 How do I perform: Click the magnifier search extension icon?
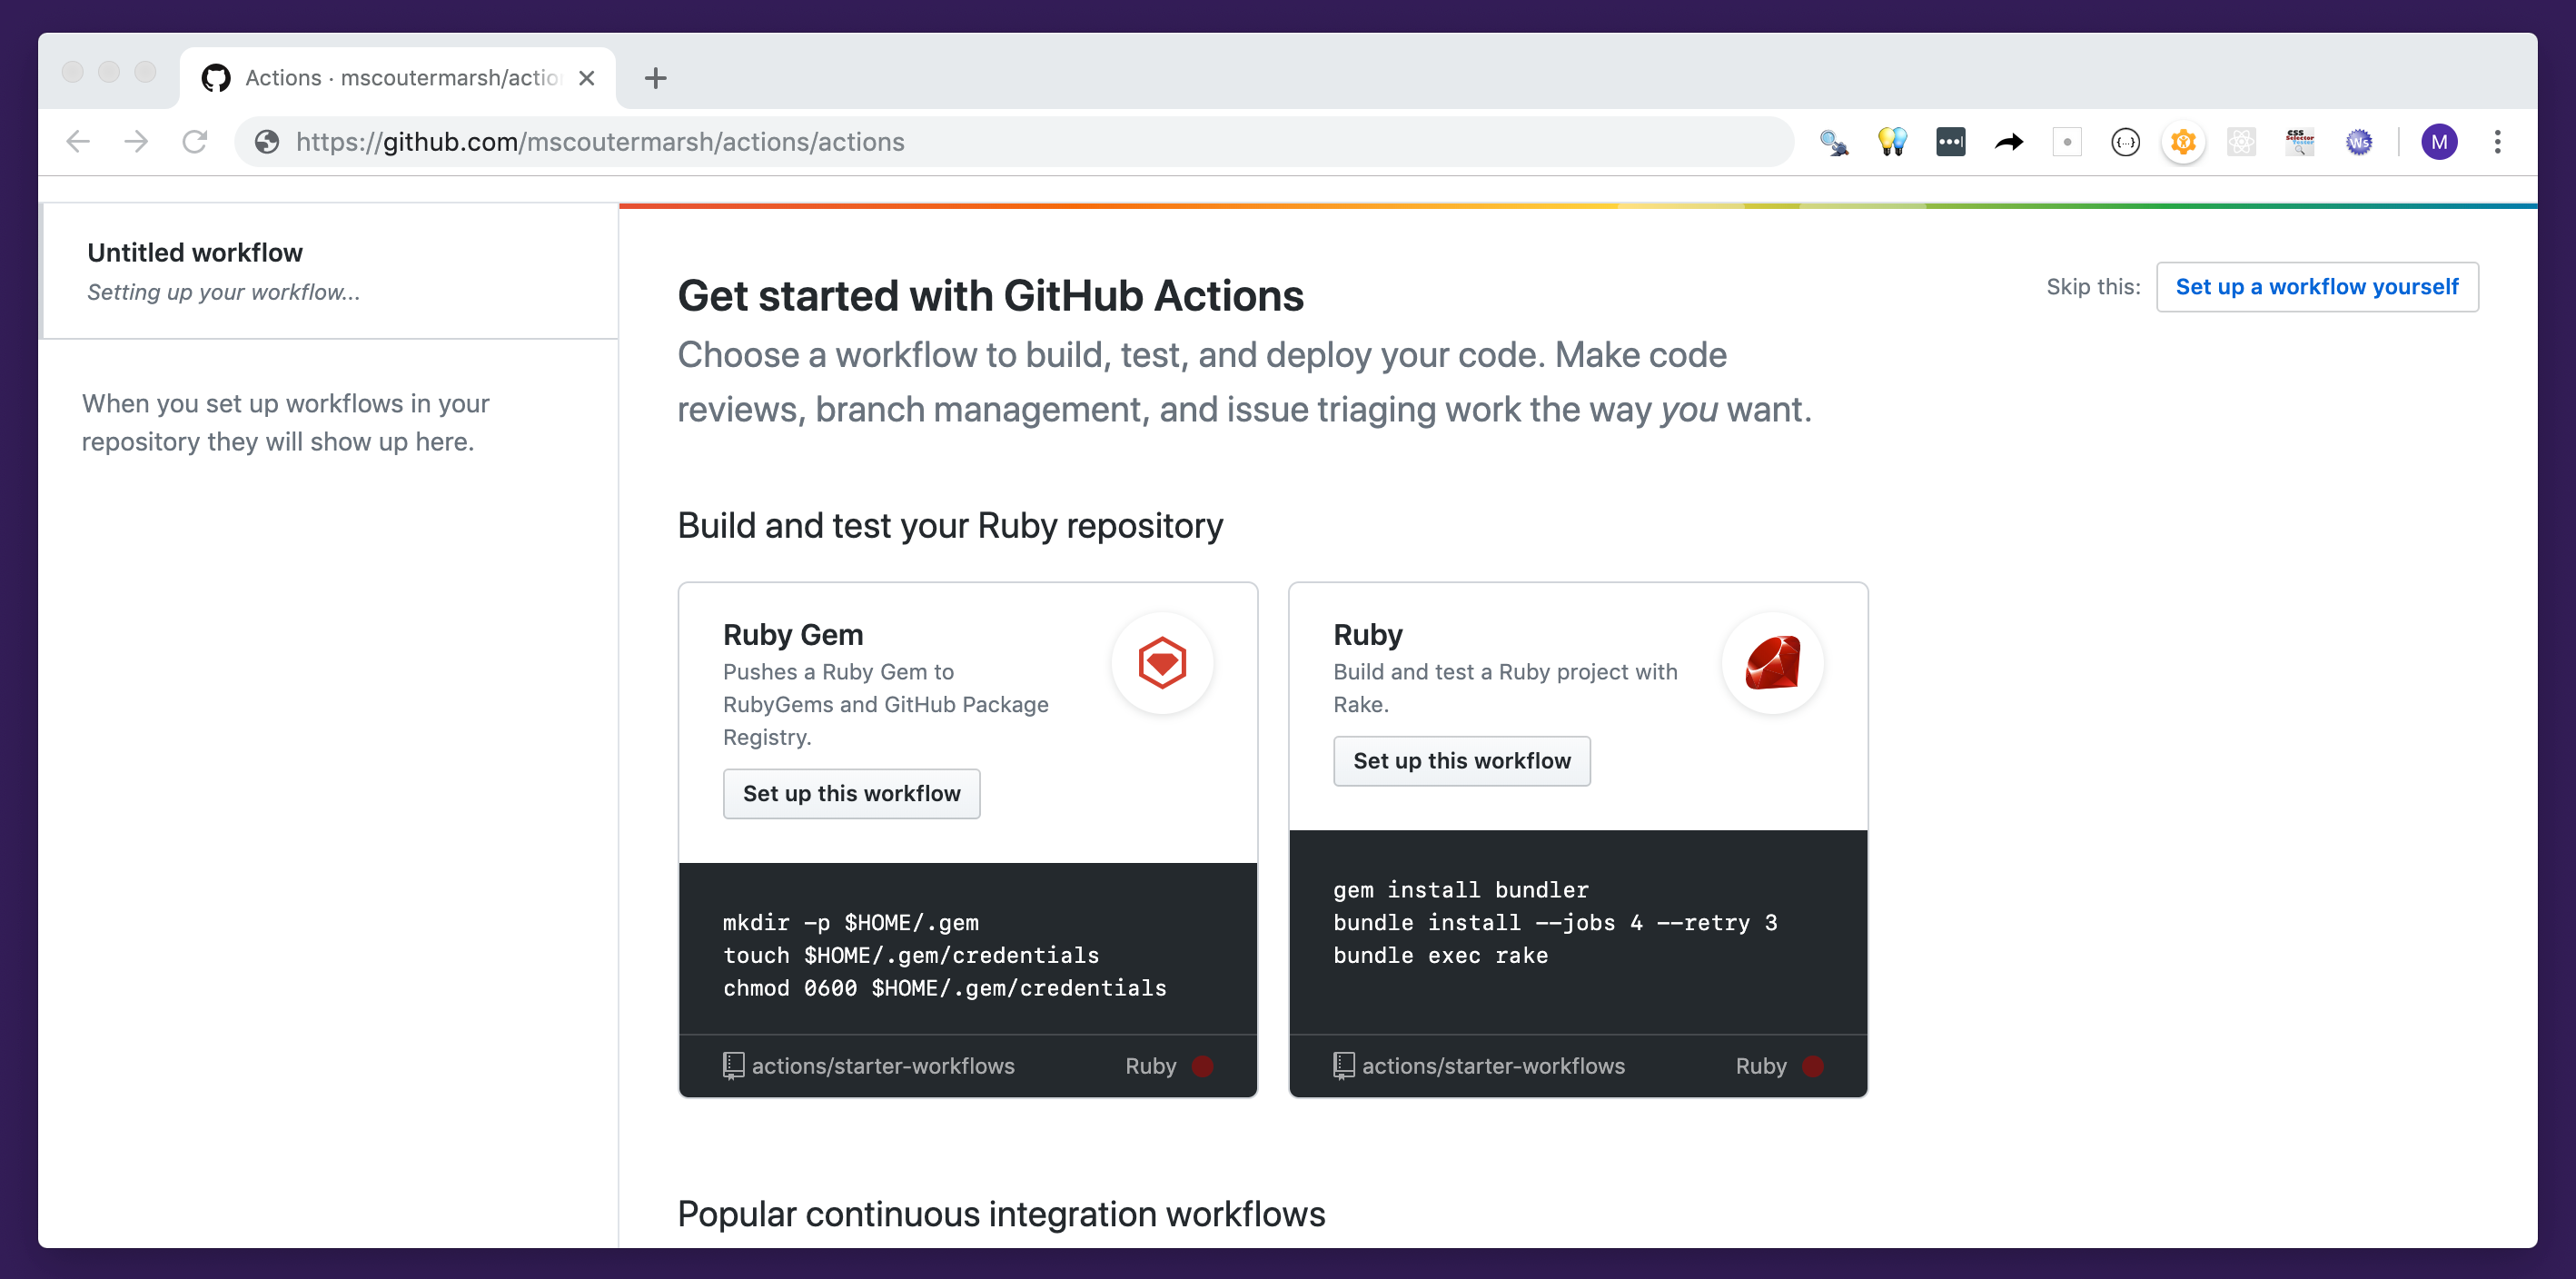(x=1835, y=141)
